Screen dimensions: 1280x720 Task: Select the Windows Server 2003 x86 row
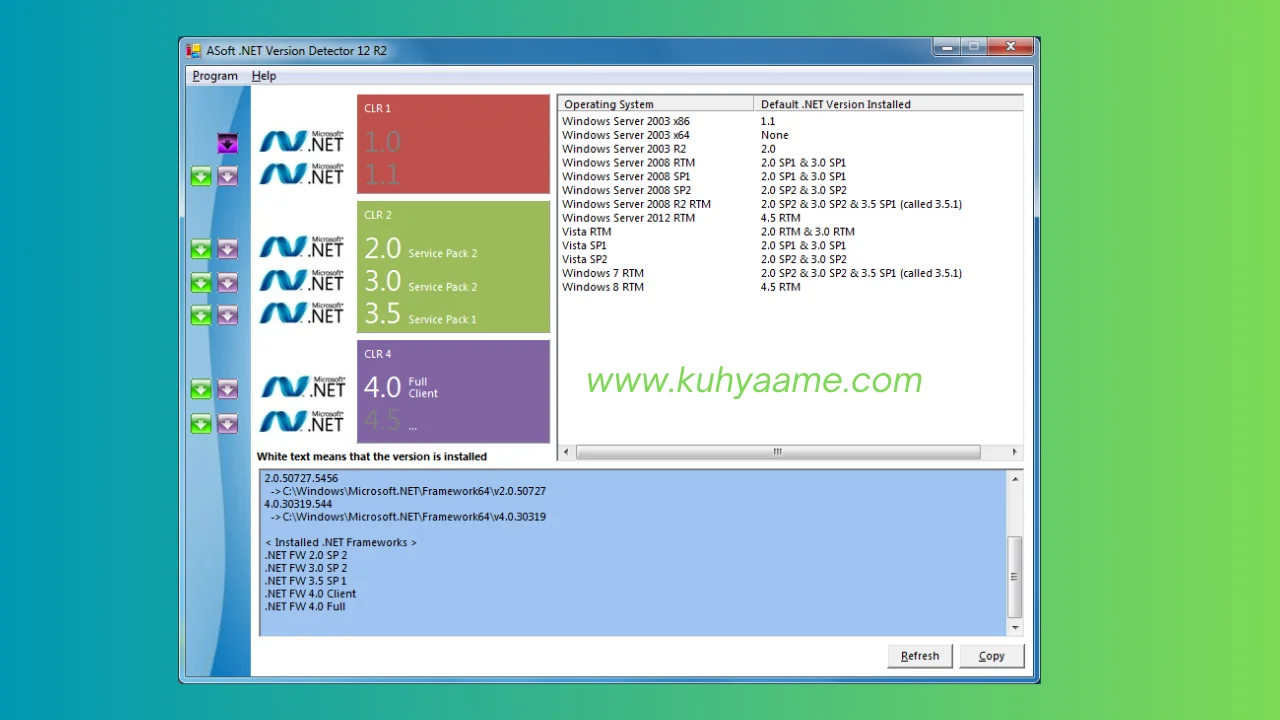point(790,121)
